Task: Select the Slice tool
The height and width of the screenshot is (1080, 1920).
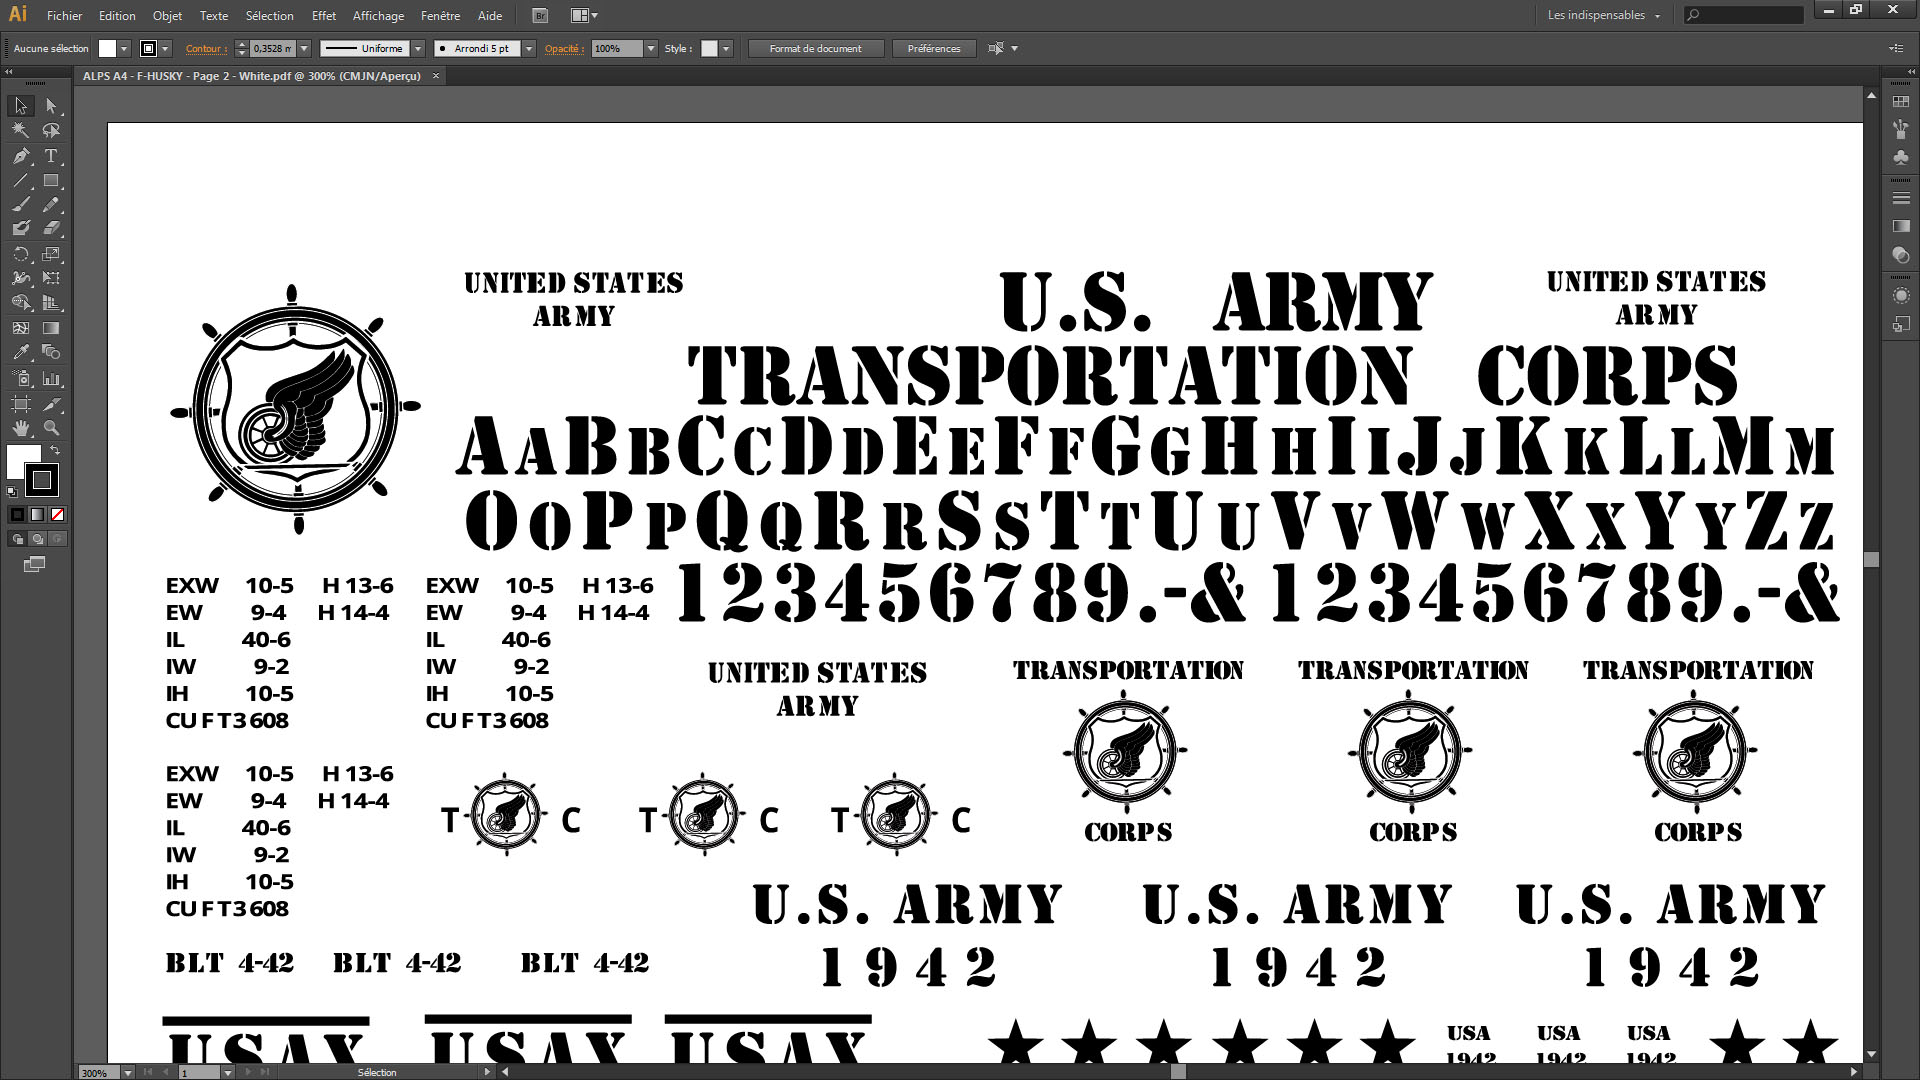Action: coord(51,404)
